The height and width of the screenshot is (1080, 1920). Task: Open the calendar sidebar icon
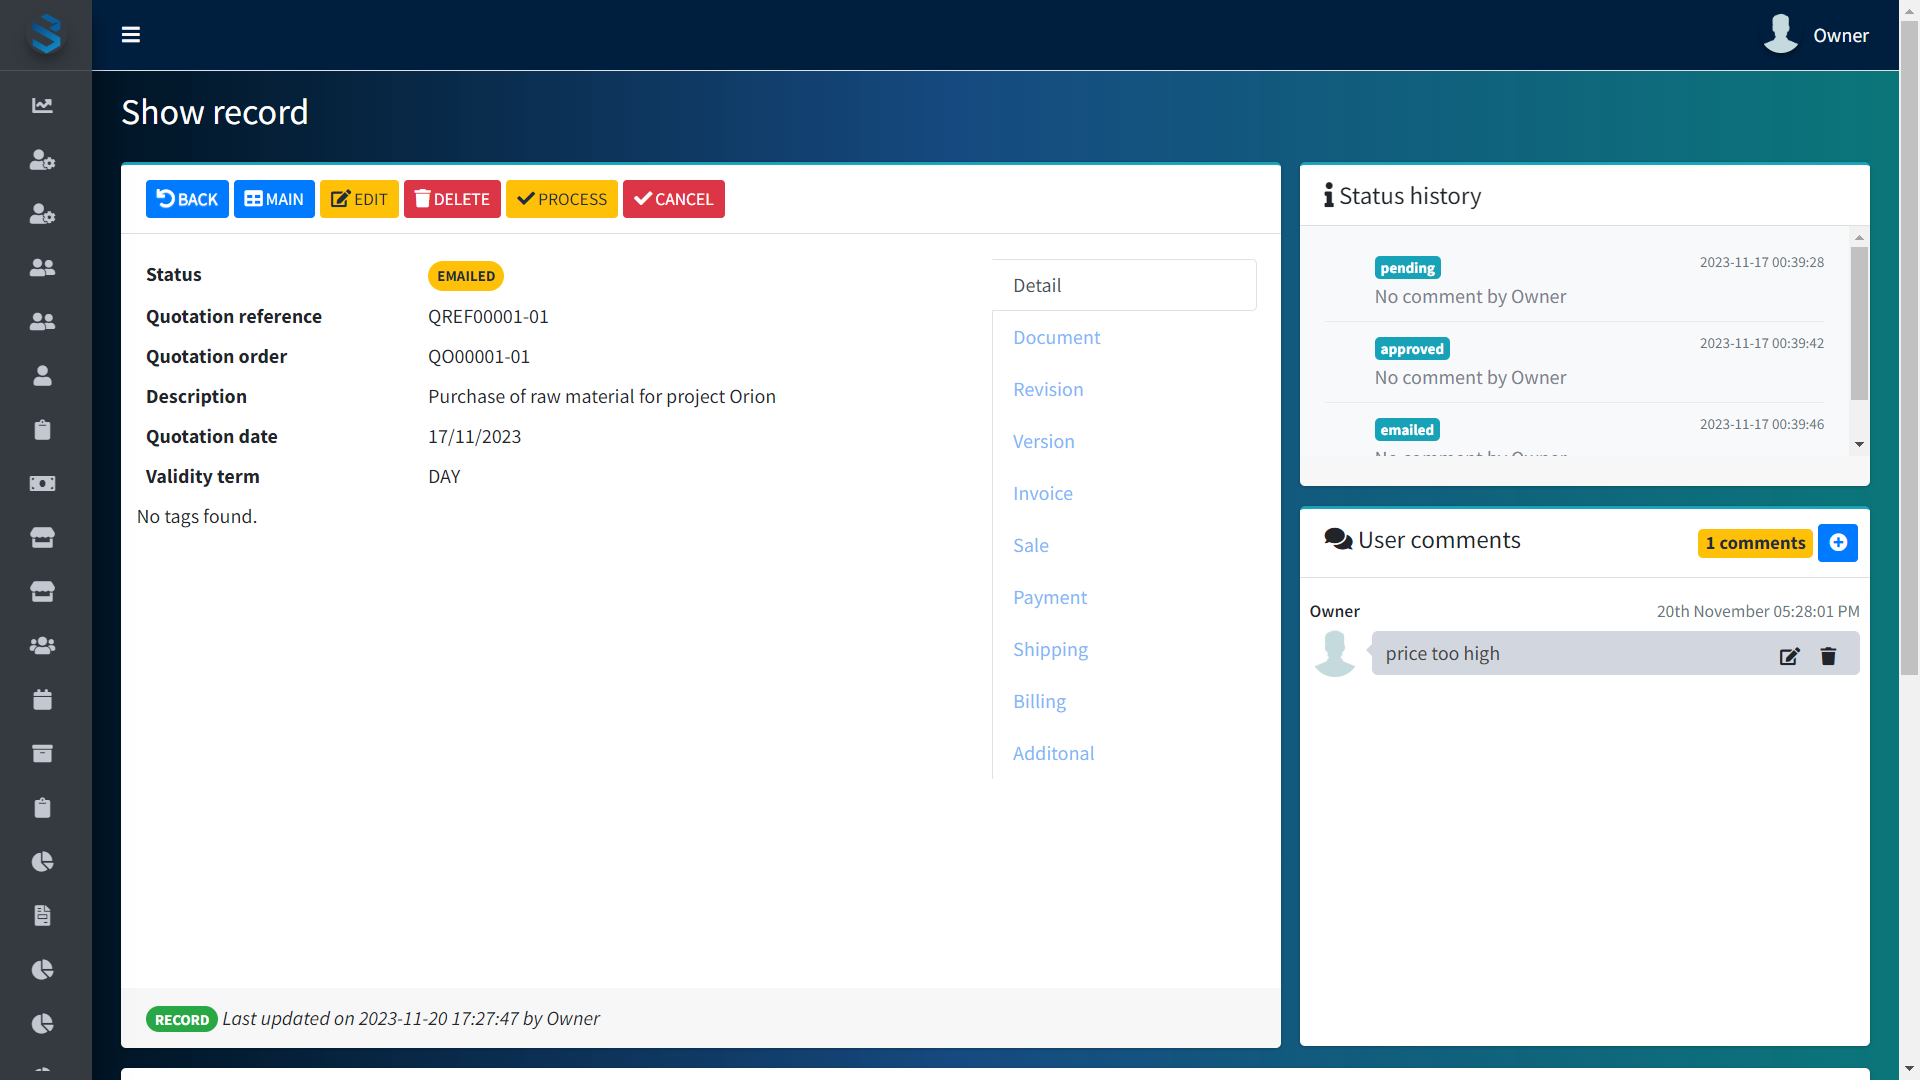click(x=42, y=699)
